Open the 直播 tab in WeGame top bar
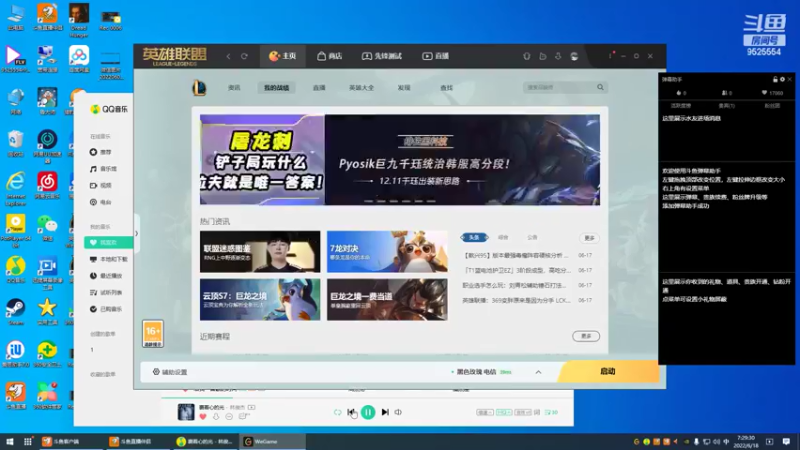 point(435,56)
